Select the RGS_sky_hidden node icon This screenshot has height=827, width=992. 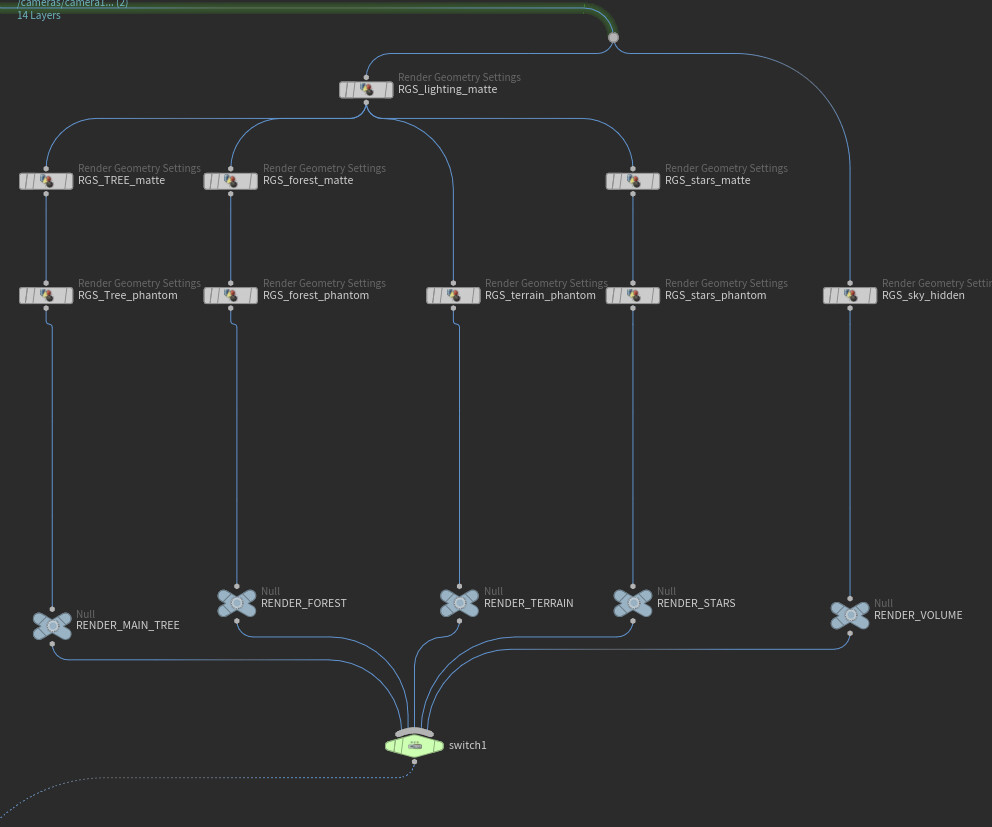click(x=850, y=295)
